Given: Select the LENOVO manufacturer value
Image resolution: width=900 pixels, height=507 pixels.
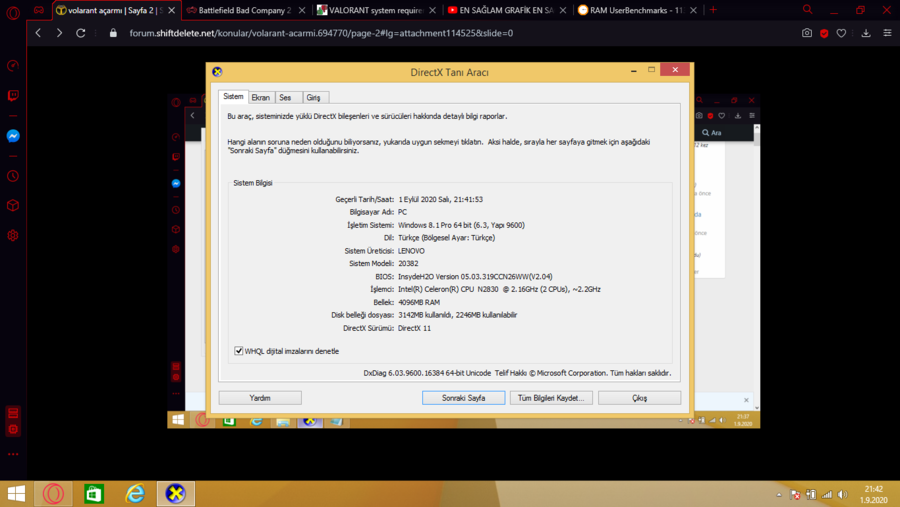Looking at the screenshot, I should 412,251.
